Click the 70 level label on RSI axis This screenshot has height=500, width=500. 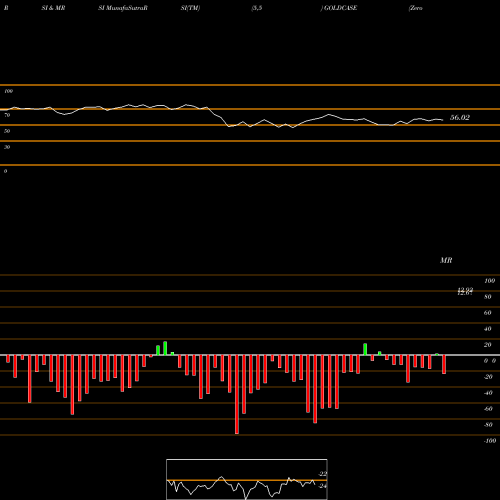pos(7,115)
